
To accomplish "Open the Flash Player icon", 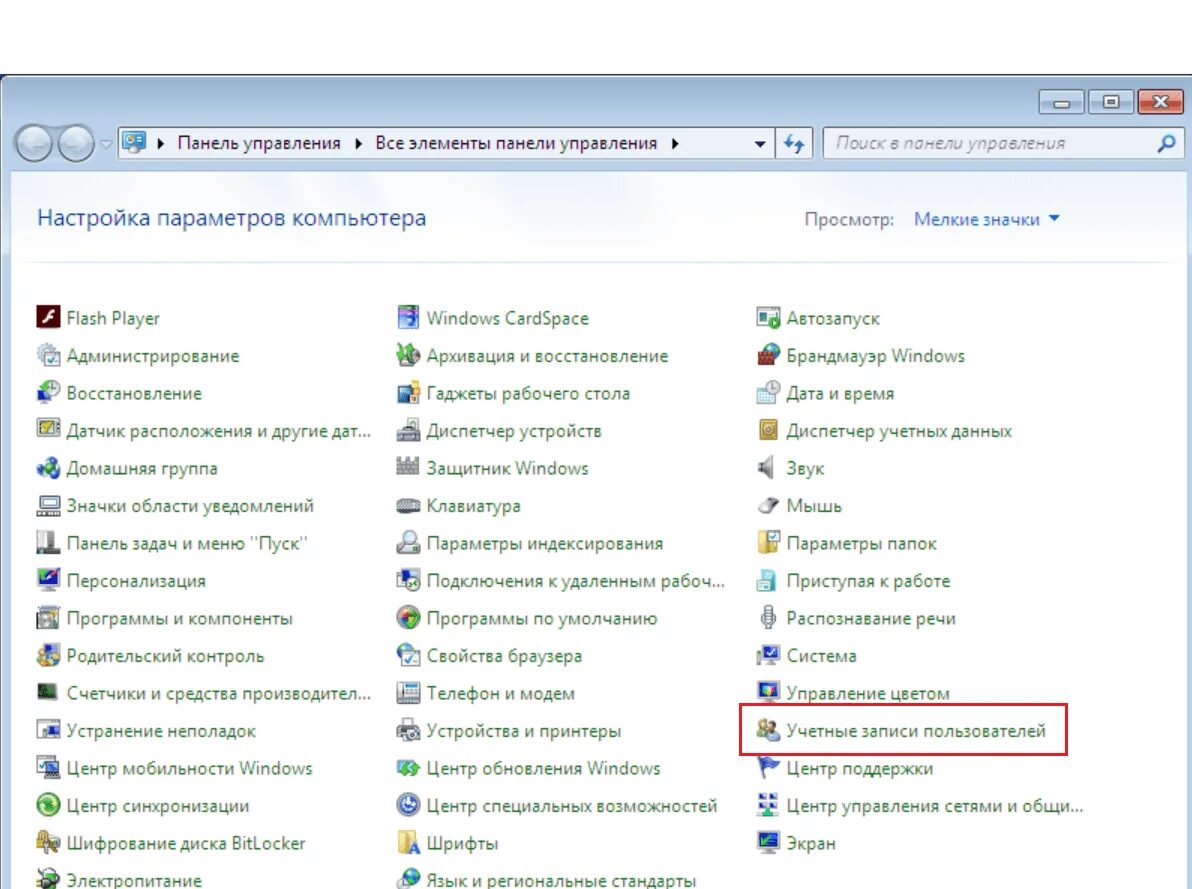I will point(48,317).
